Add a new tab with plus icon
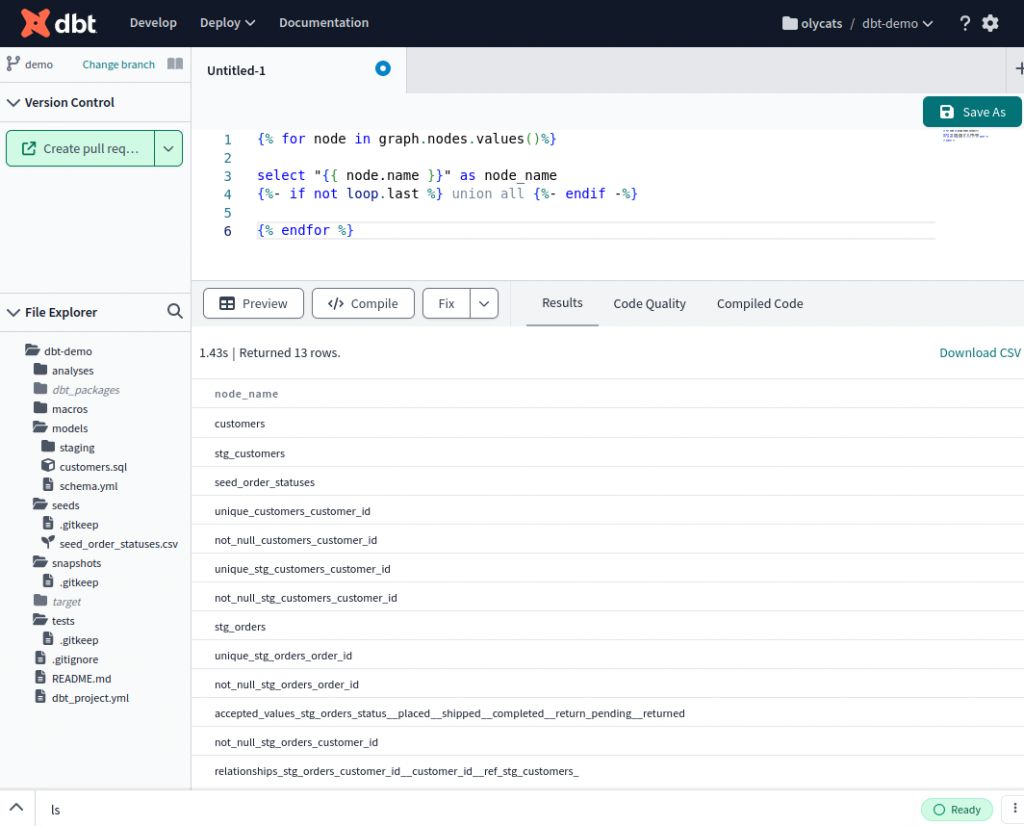Image resolution: width=1024 pixels, height=826 pixels. click(1019, 69)
